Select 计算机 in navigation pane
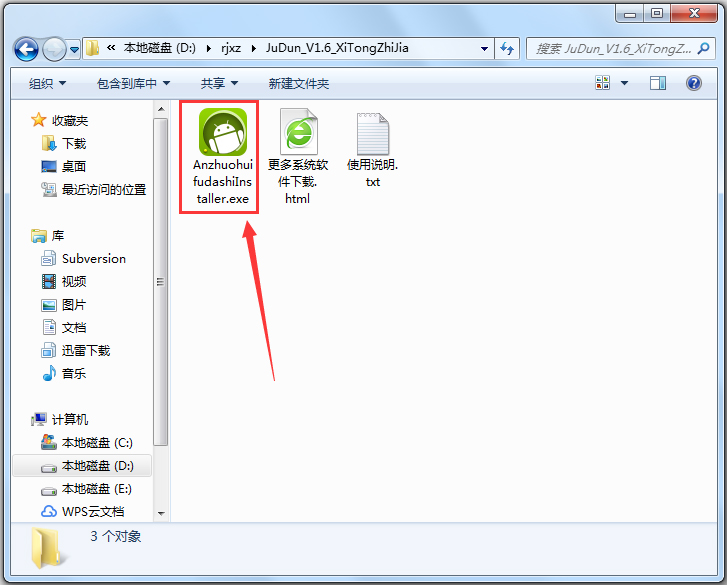The image size is (727, 585). 70,420
